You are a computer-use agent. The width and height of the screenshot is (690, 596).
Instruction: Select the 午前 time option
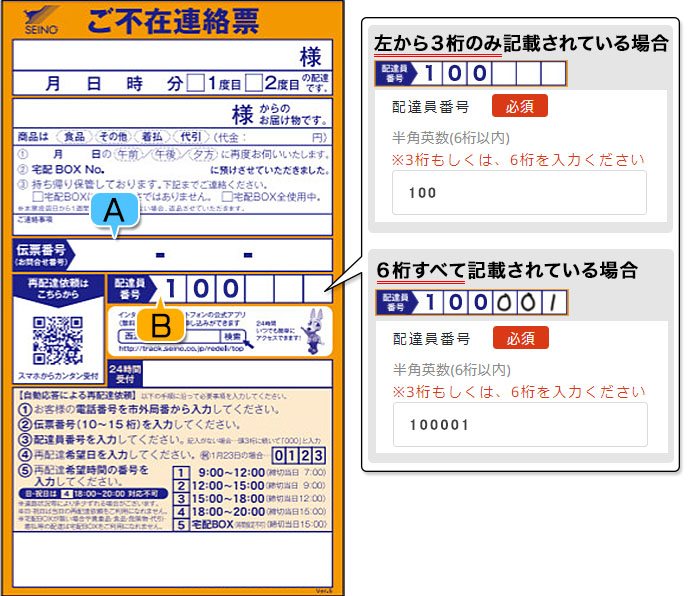pos(128,155)
